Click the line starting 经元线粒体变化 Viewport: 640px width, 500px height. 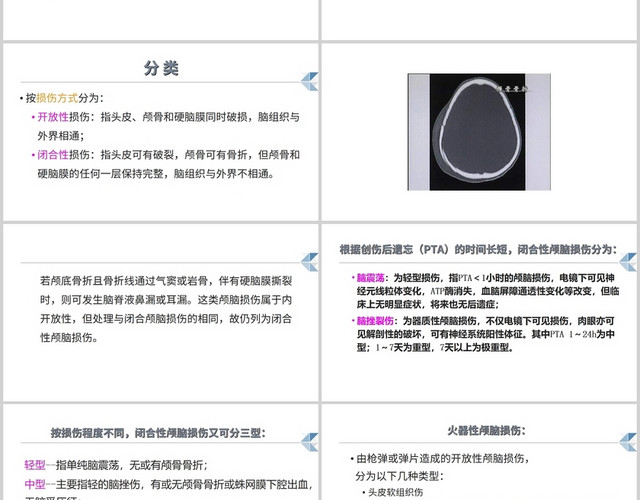[488, 291]
